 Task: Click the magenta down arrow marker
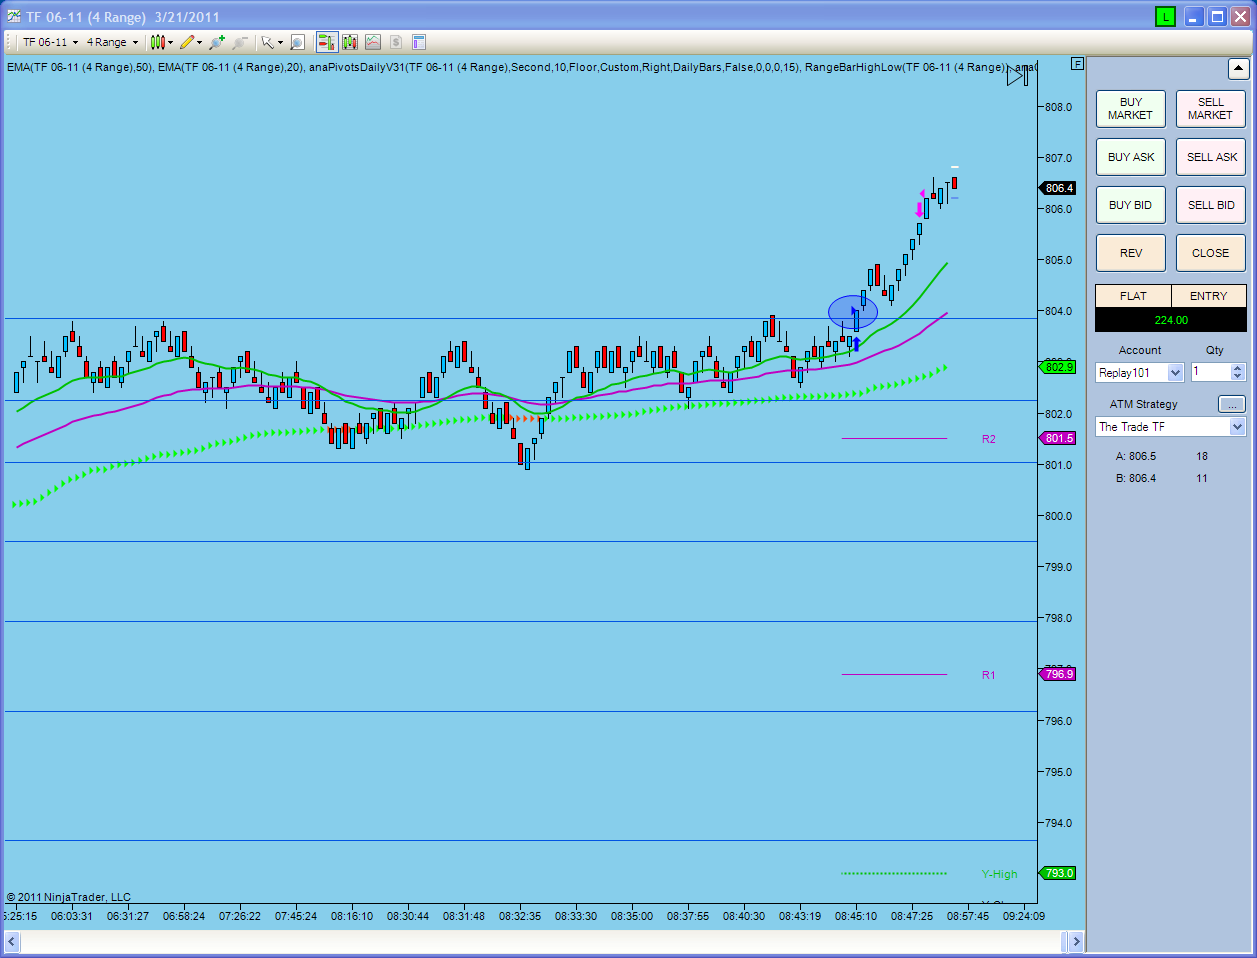point(919,210)
